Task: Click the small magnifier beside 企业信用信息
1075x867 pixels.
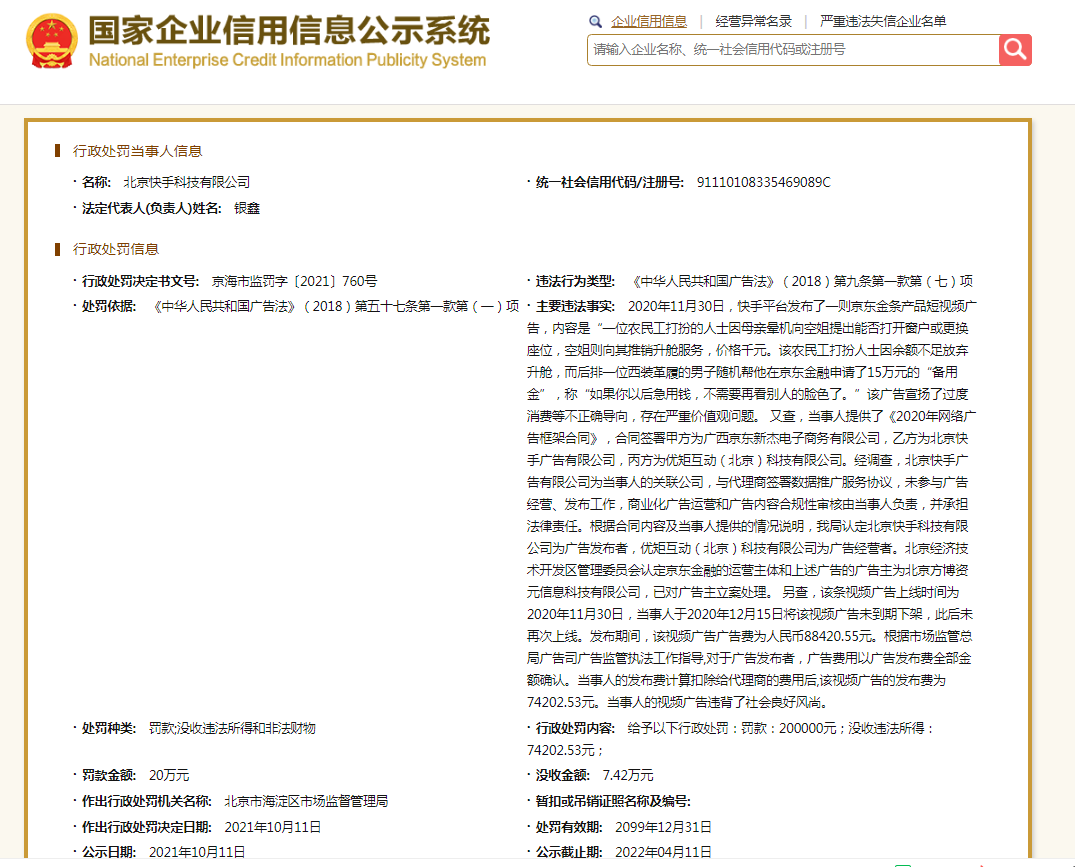Action: pyautogui.click(x=596, y=21)
